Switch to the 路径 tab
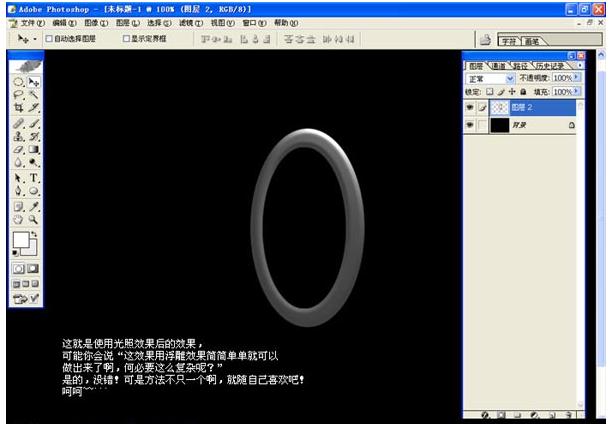Screen dimensions: 613x424 [520, 66]
